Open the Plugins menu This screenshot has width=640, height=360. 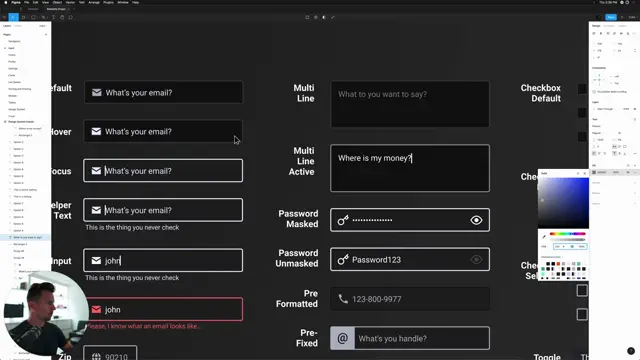pos(108,2)
